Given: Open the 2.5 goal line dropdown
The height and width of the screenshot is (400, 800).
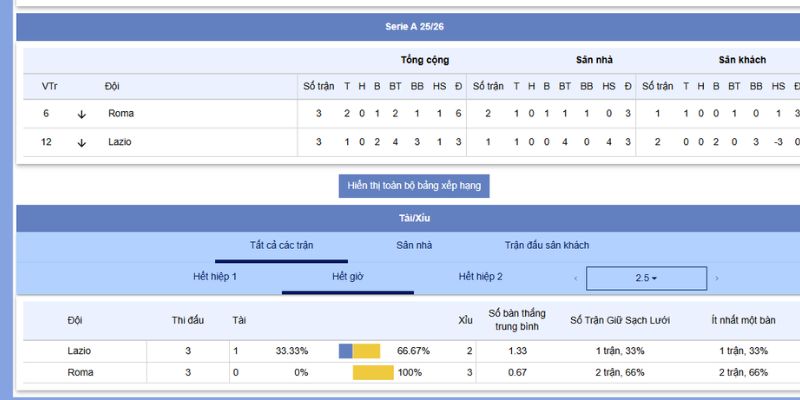Looking at the screenshot, I should (646, 278).
